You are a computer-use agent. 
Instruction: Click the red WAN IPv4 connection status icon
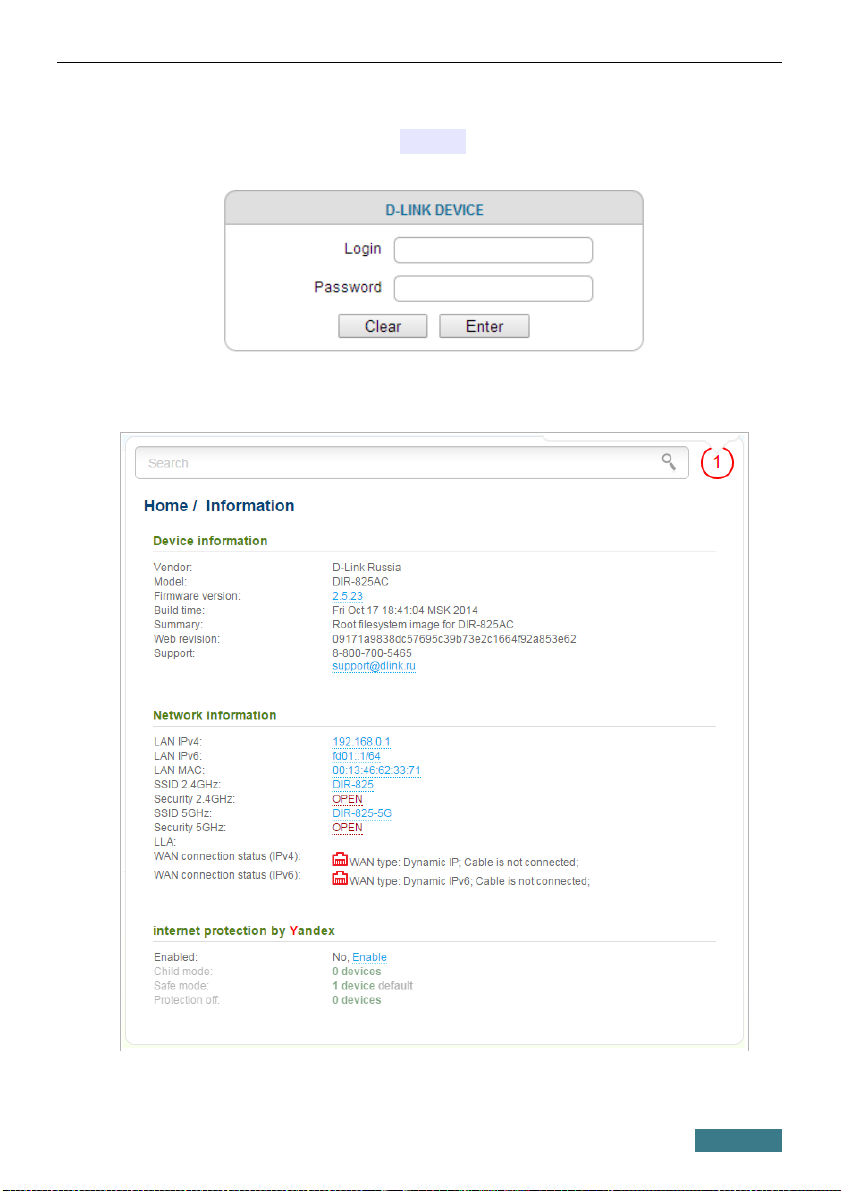click(340, 860)
